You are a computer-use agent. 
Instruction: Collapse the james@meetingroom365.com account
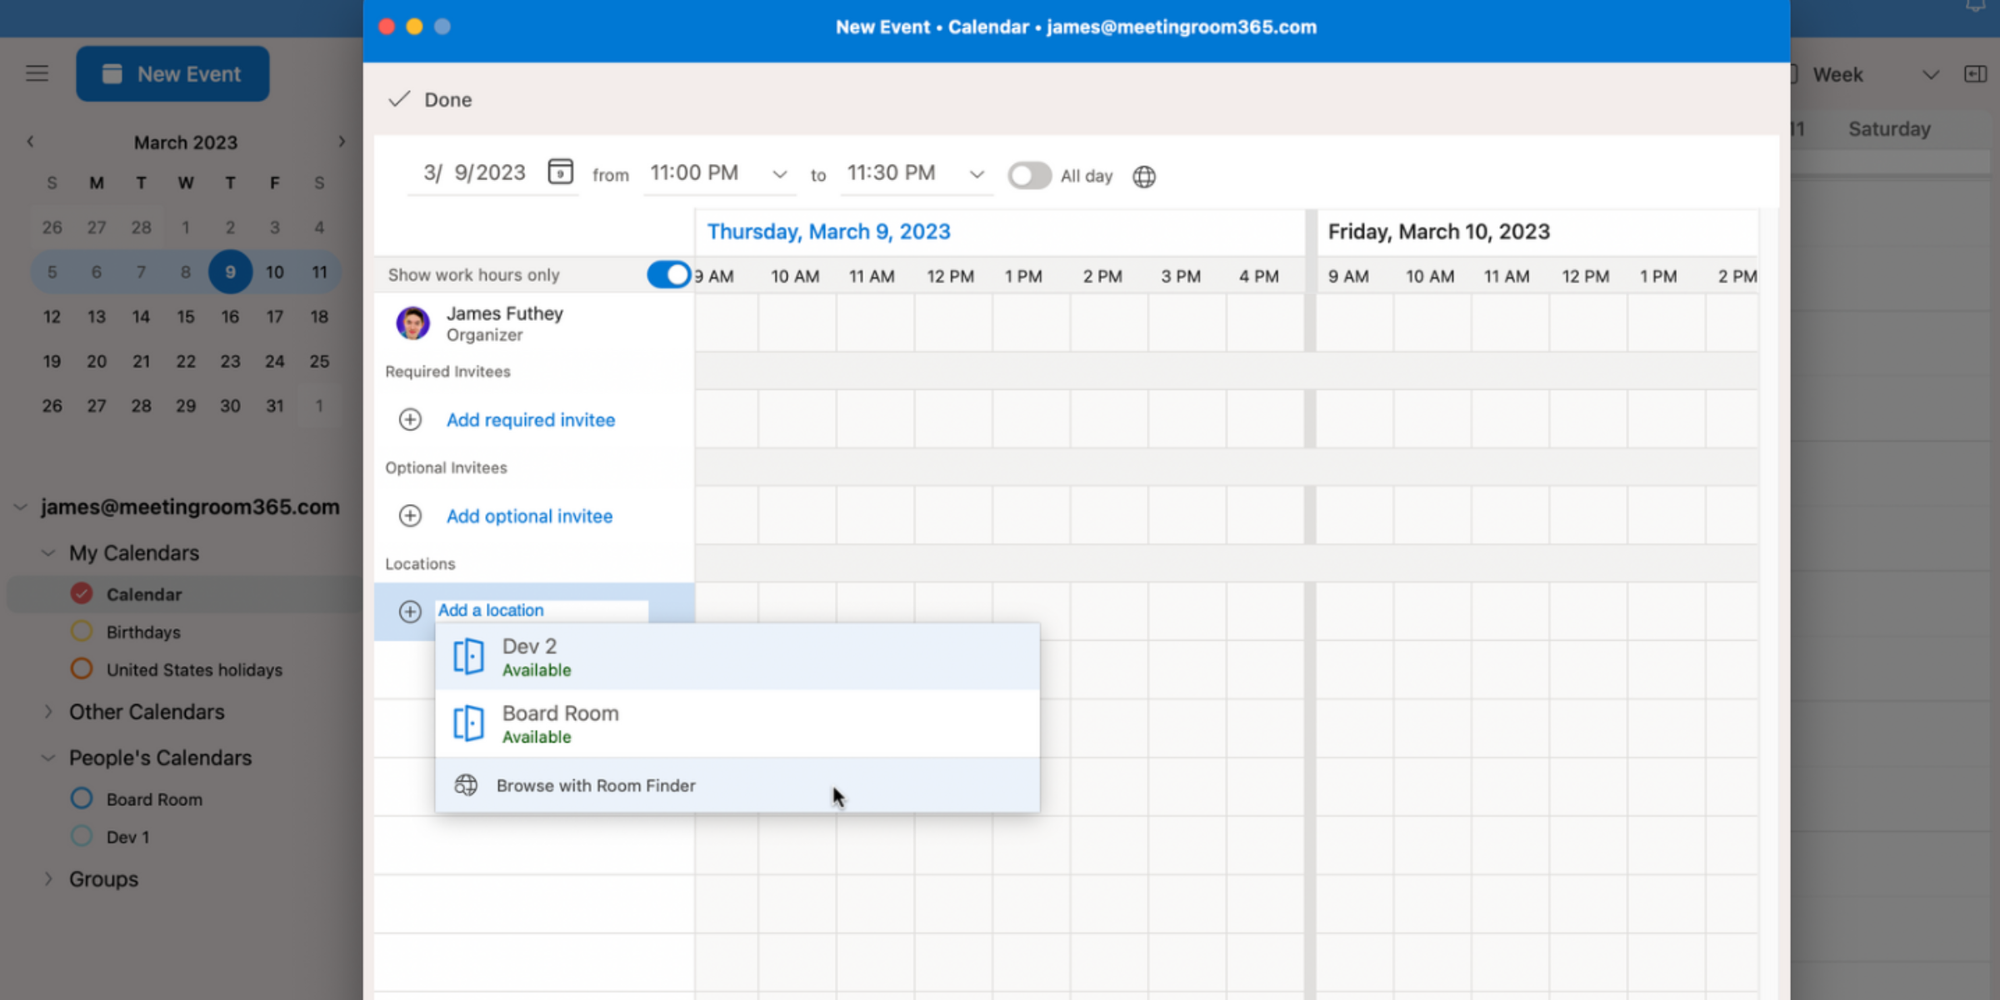(20, 507)
